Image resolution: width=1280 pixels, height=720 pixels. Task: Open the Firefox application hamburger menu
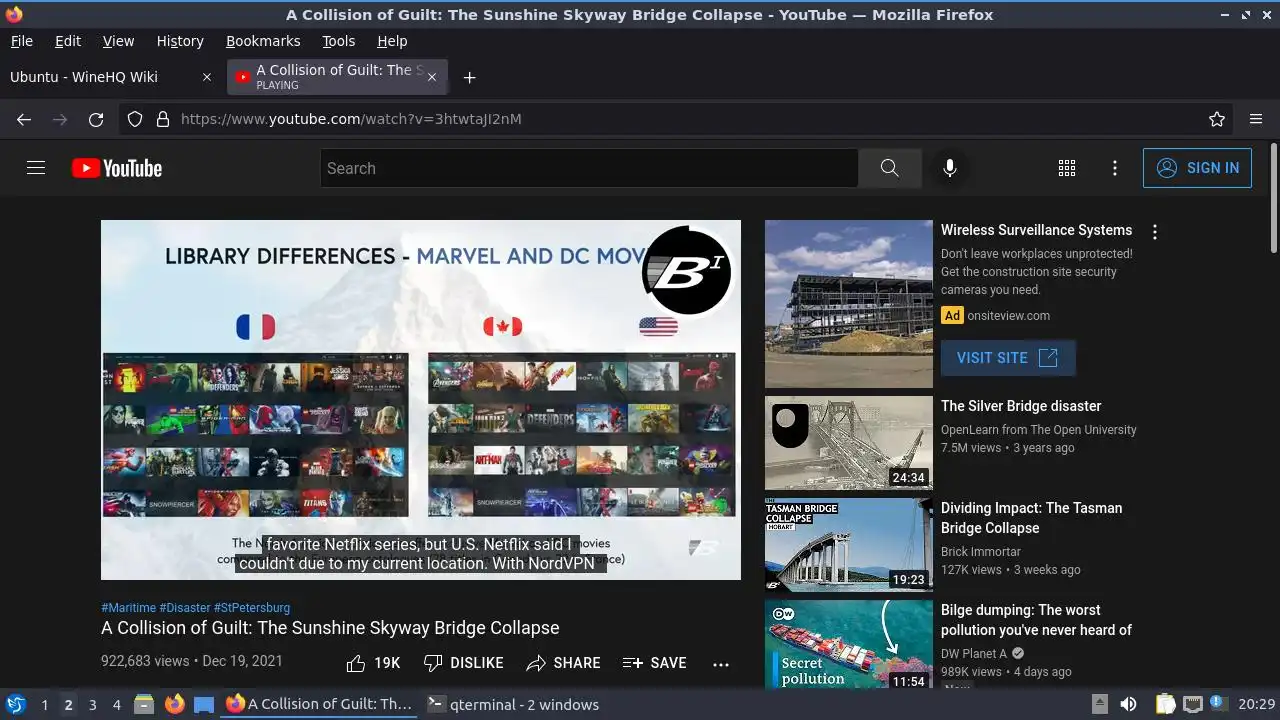pos(1256,119)
